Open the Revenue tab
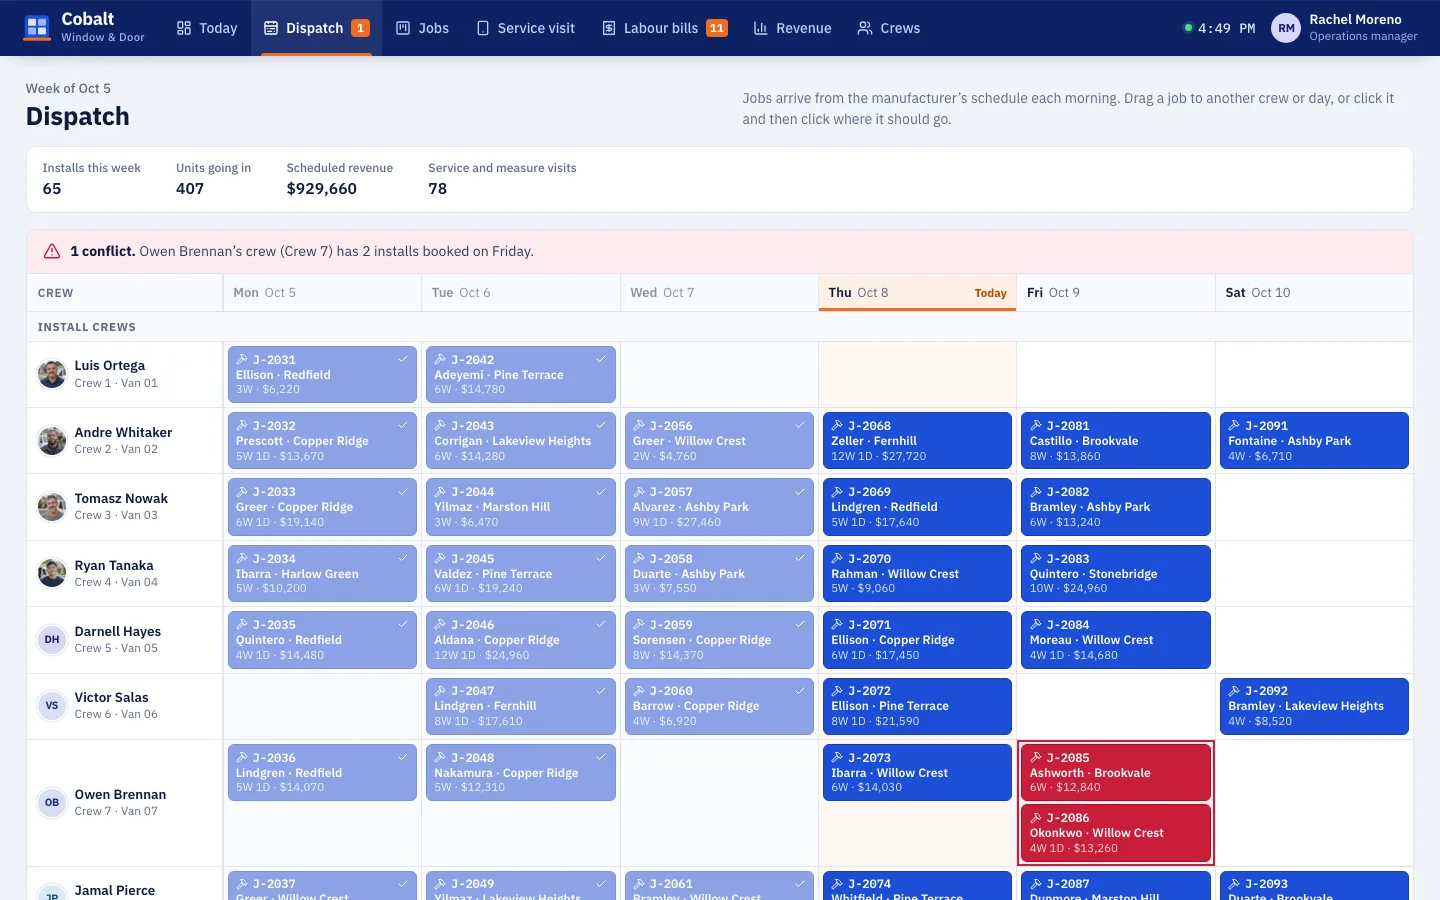1440x900 pixels. point(792,28)
